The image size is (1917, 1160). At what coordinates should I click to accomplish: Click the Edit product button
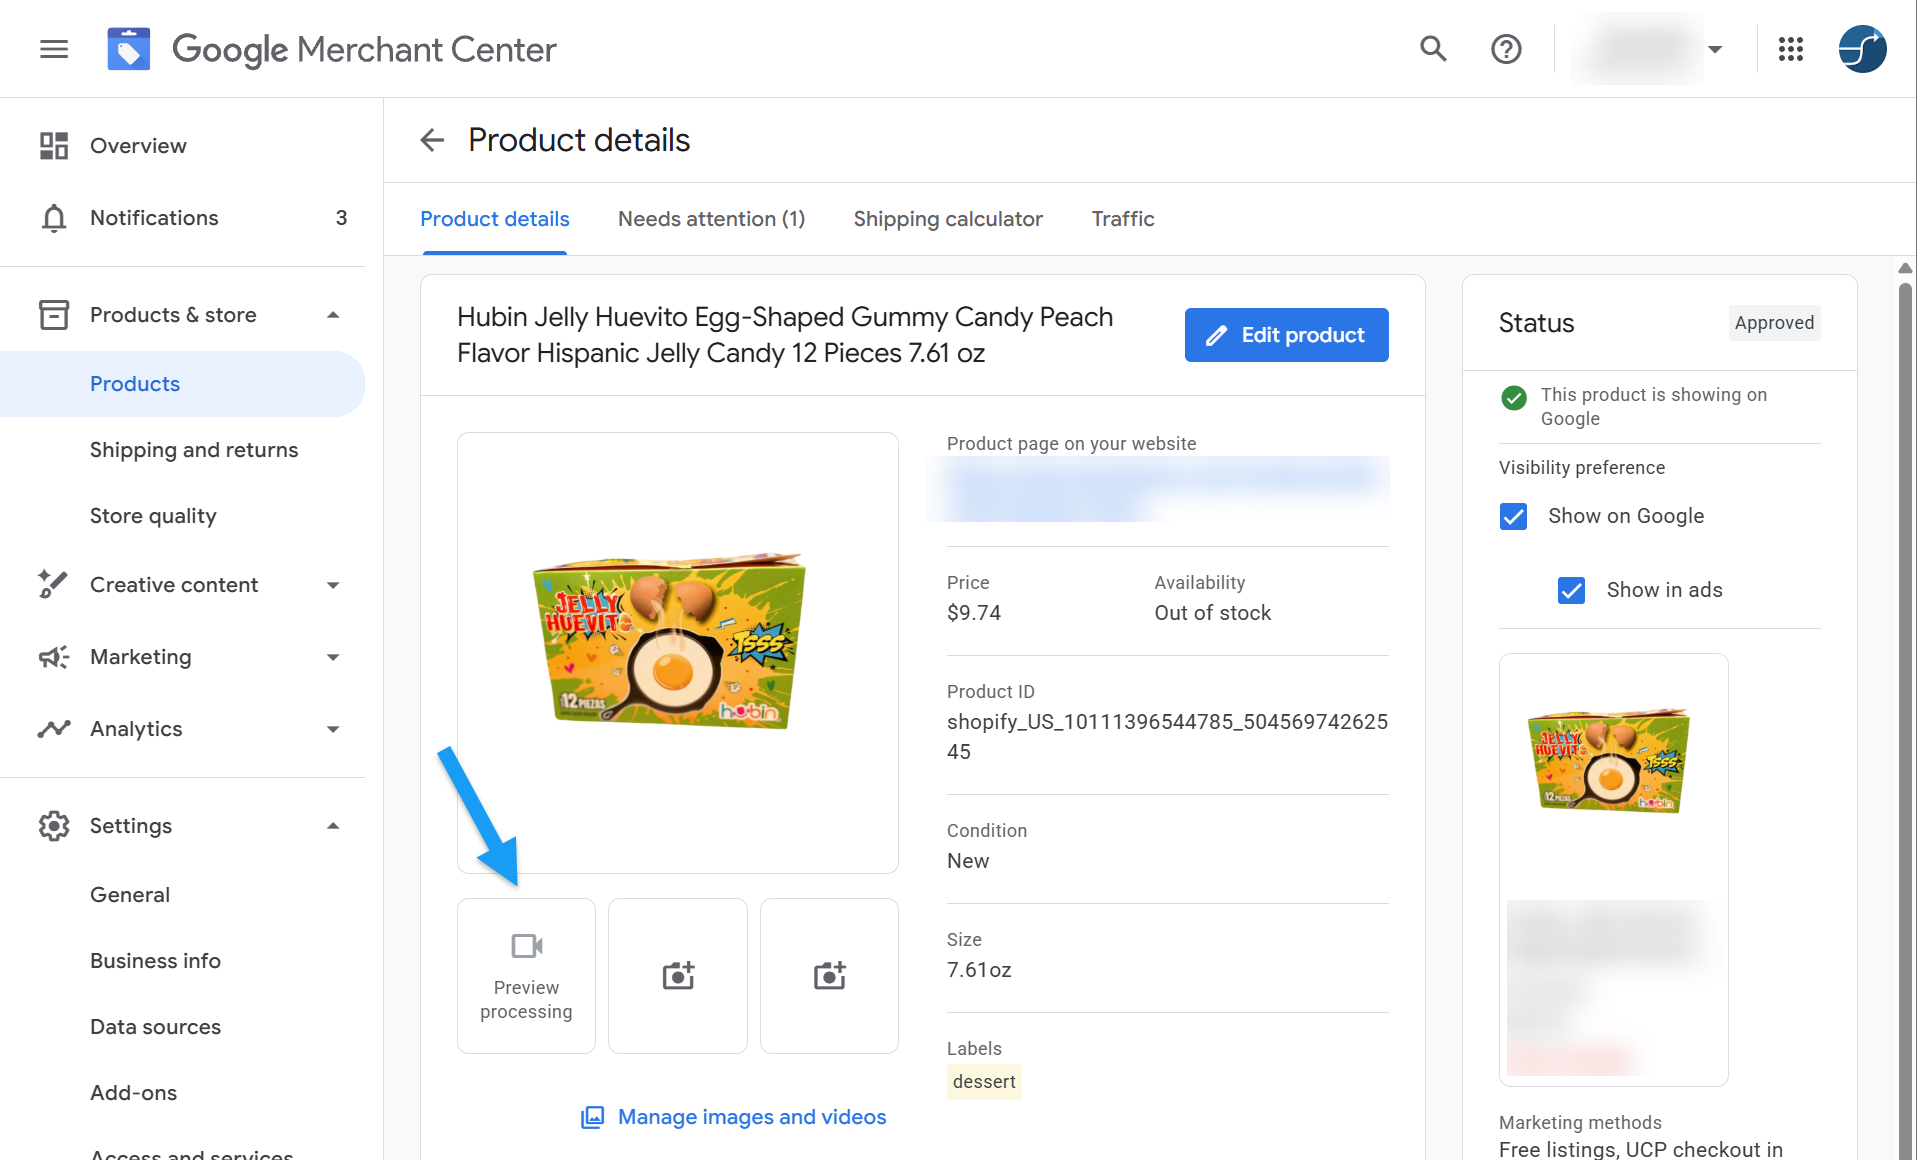[1286, 335]
